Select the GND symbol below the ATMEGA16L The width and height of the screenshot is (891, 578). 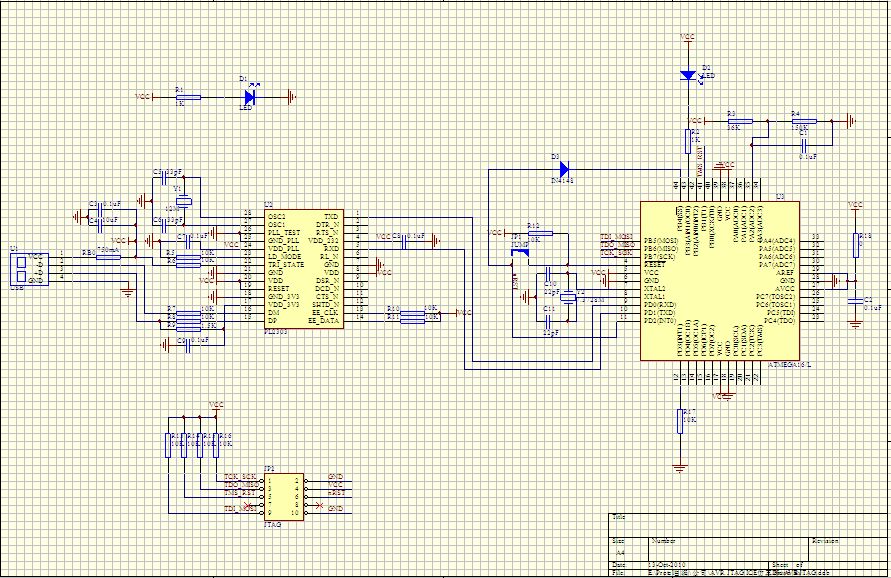coord(728,396)
